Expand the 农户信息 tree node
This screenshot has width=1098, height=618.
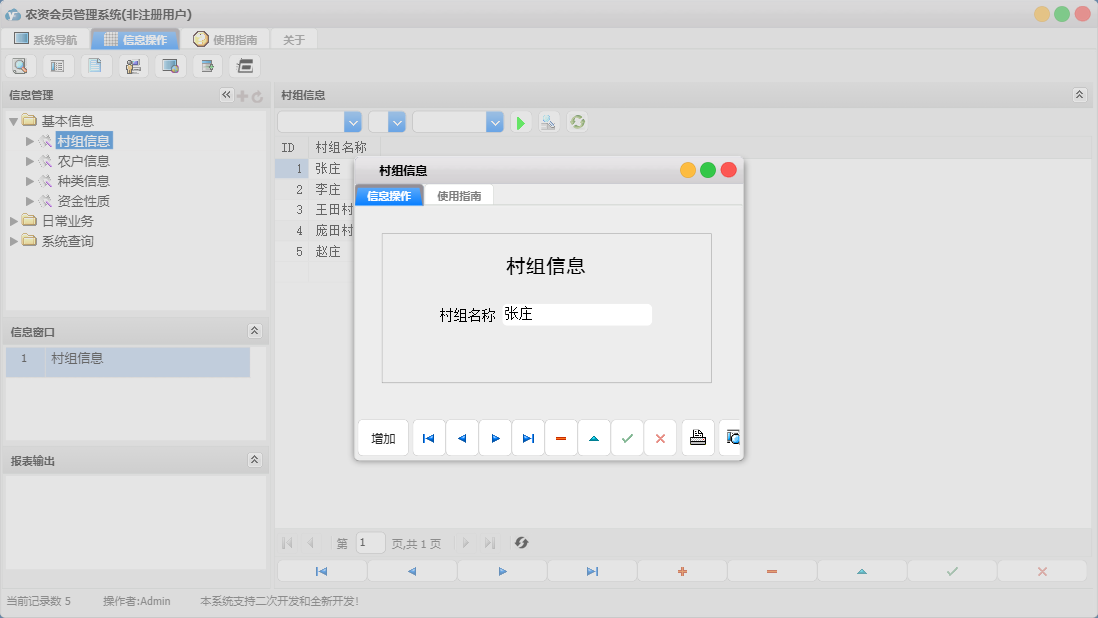coord(30,160)
